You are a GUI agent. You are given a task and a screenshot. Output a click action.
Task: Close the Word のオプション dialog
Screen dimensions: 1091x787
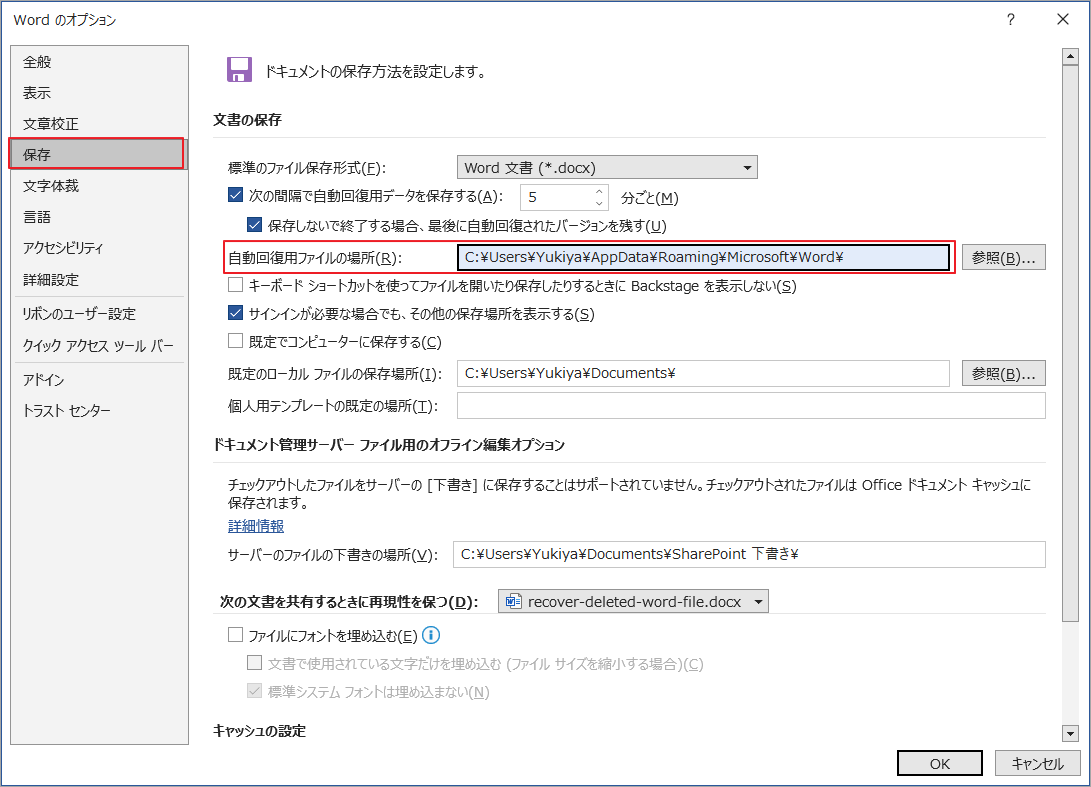pos(1062,19)
